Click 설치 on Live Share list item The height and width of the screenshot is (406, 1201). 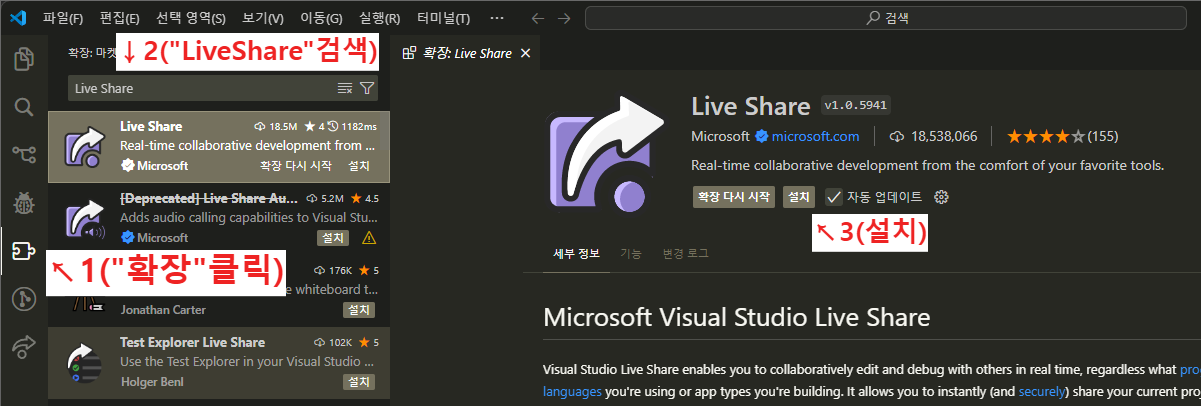click(359, 165)
